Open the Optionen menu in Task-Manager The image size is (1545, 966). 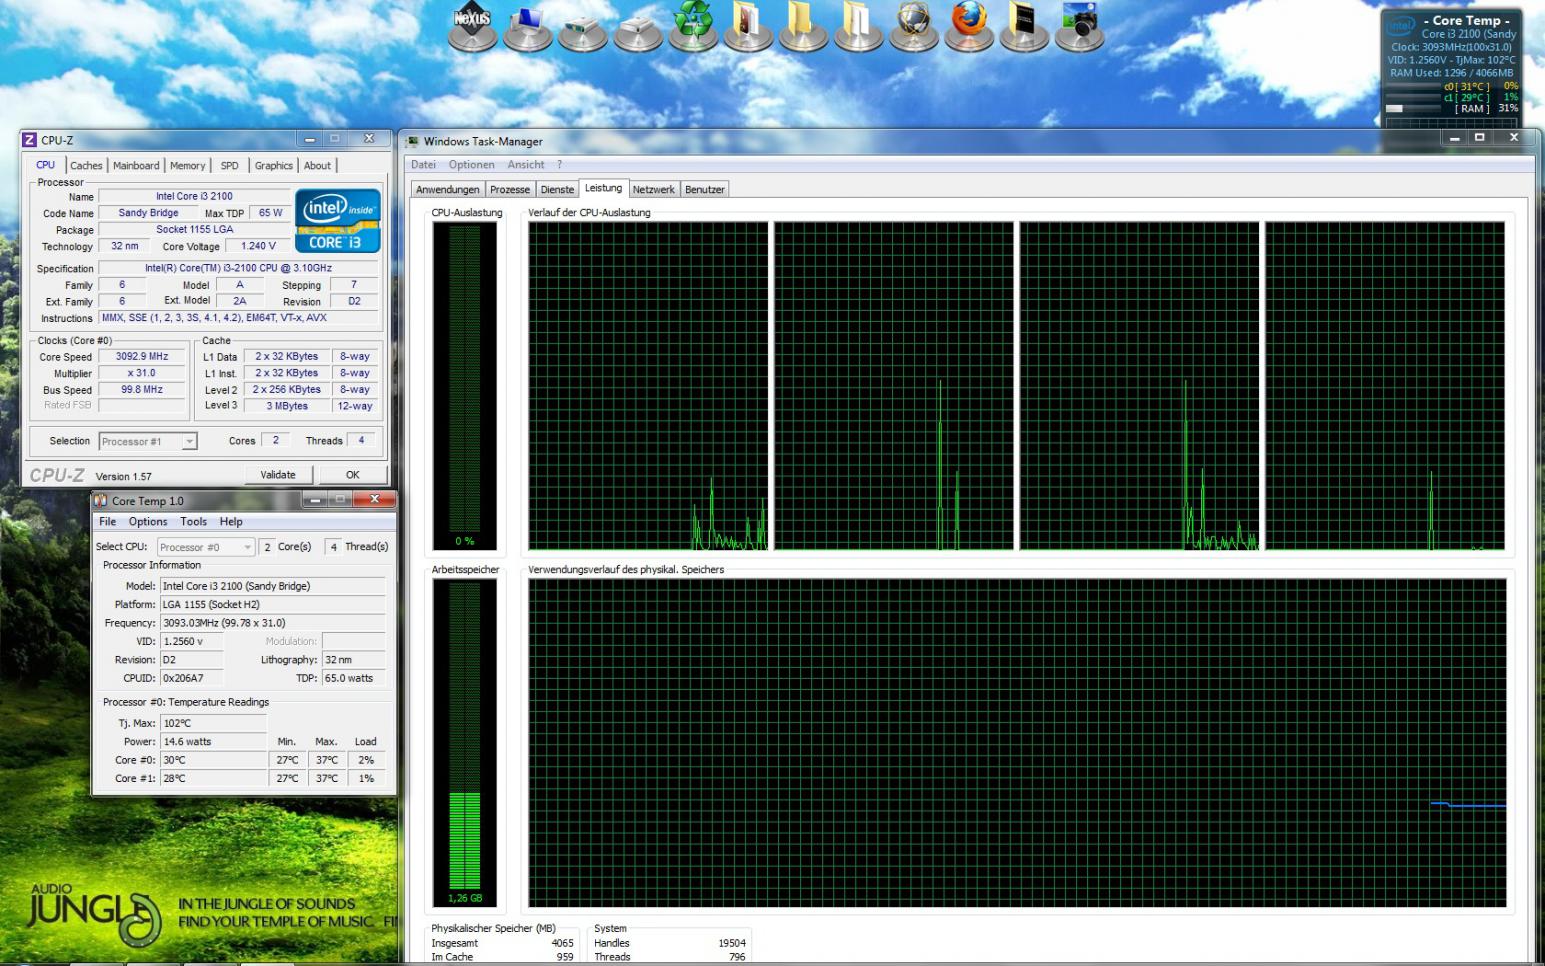coord(471,165)
